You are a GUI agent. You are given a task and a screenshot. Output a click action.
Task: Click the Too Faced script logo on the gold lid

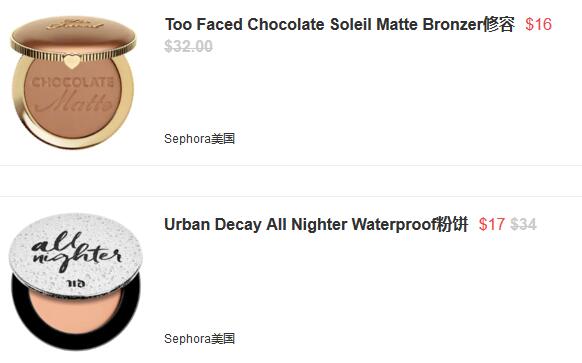(x=74, y=24)
